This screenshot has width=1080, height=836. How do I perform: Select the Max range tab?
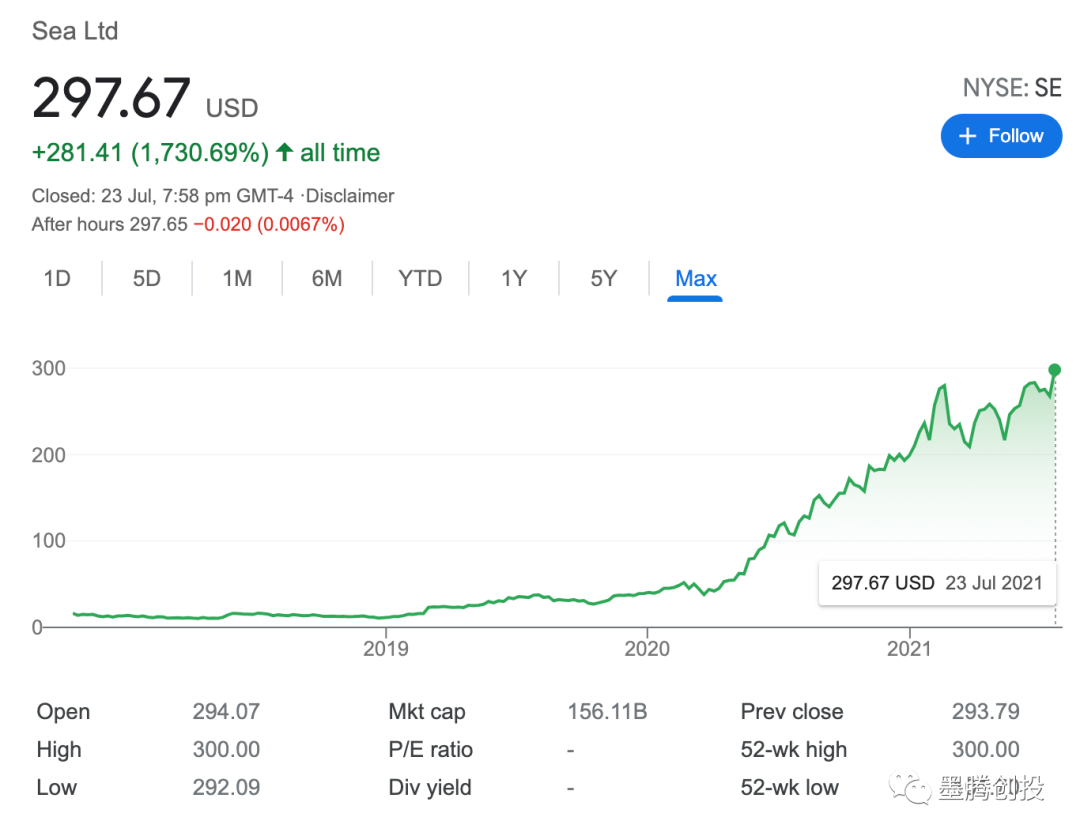(x=696, y=279)
